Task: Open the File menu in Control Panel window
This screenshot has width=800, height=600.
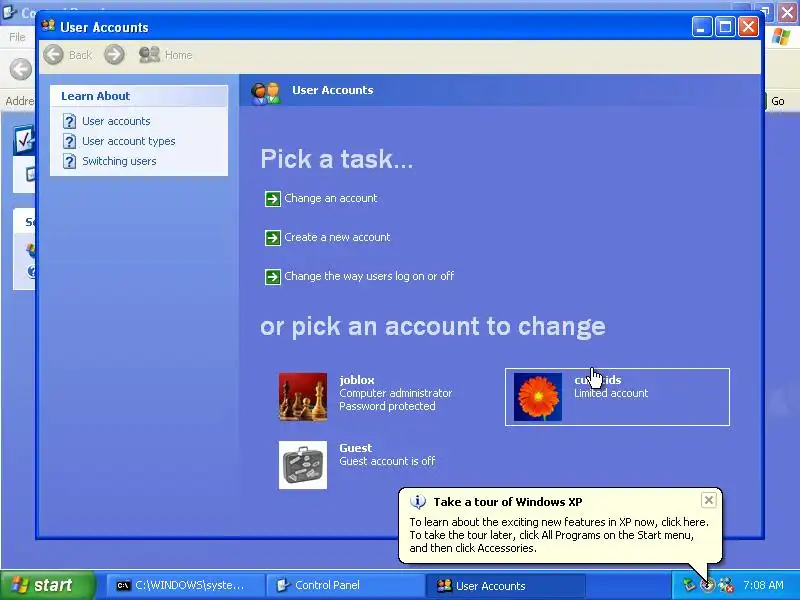Action: [17, 37]
